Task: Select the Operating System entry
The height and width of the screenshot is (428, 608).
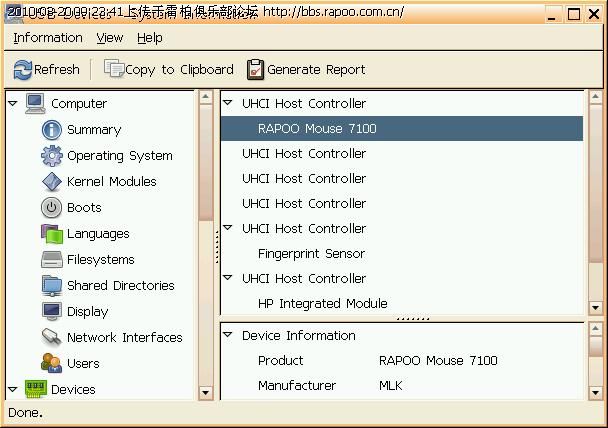Action: coord(120,156)
